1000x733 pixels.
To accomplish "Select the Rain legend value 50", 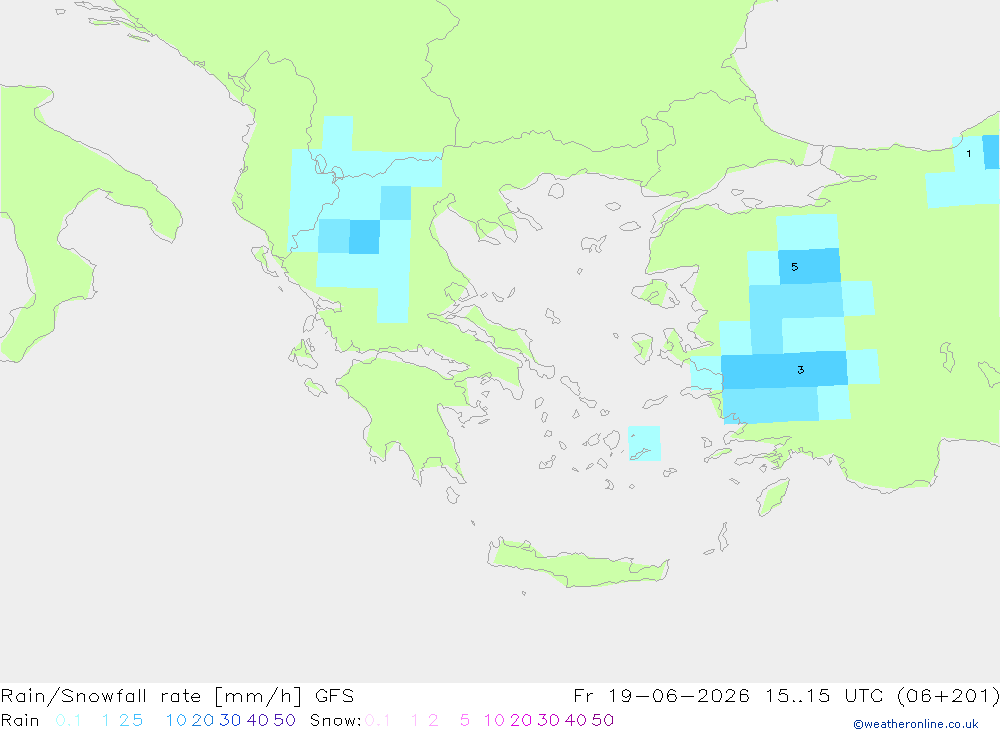I will click(x=284, y=720).
